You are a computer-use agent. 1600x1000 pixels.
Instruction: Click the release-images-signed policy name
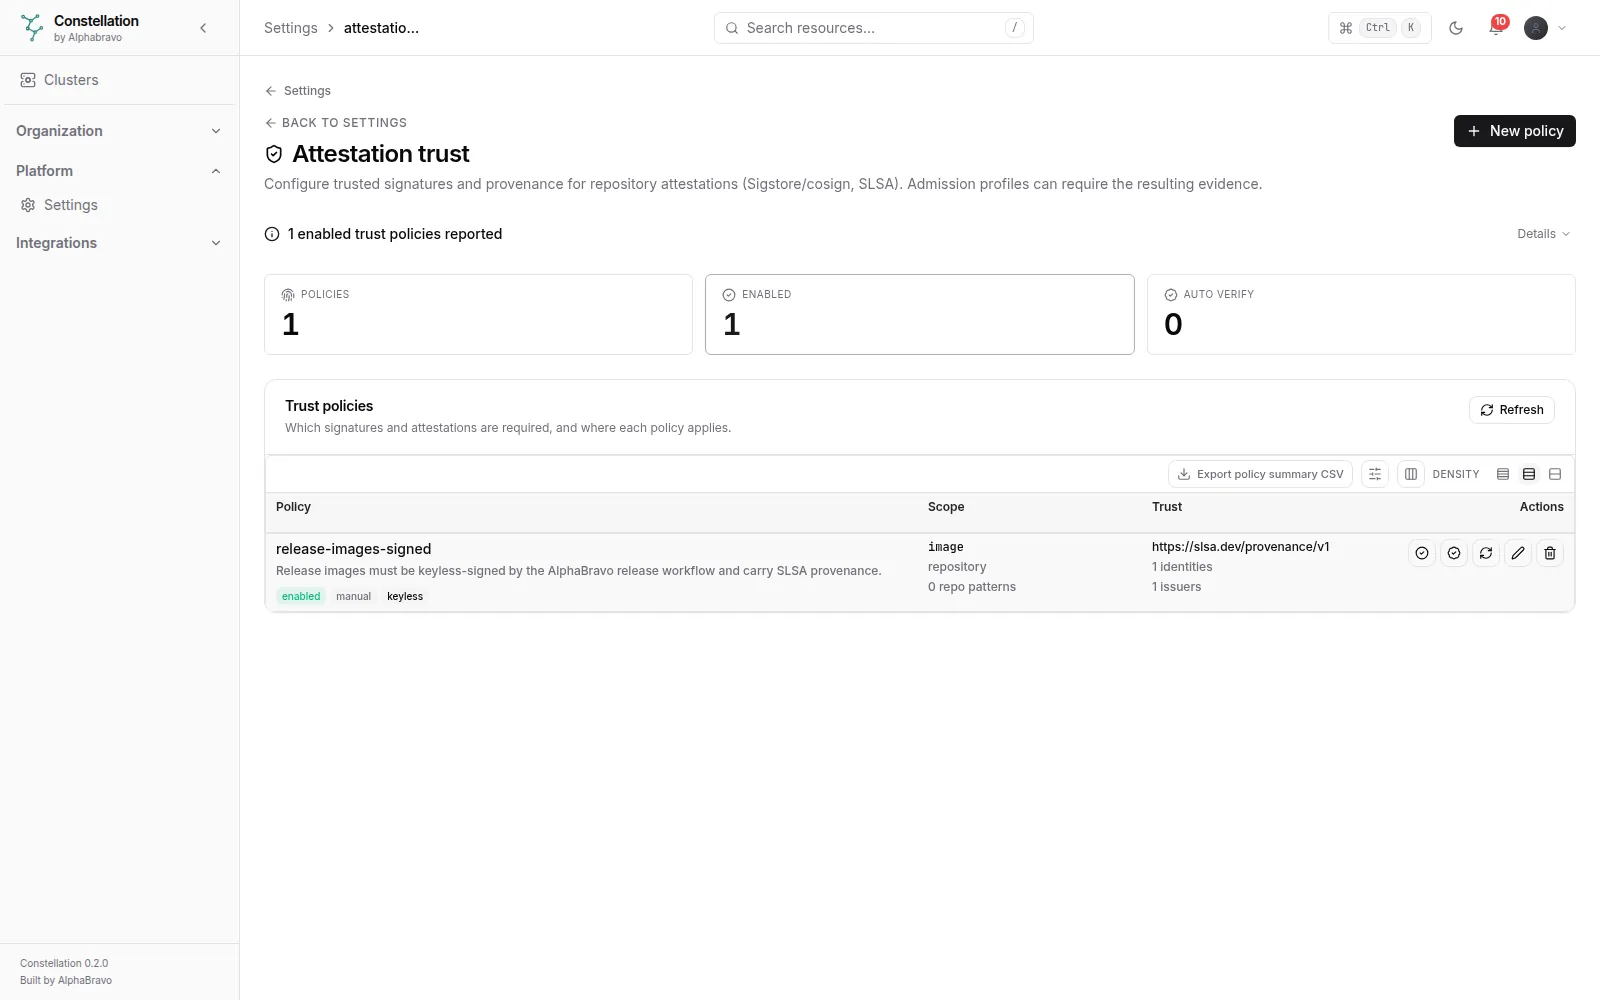click(x=354, y=549)
